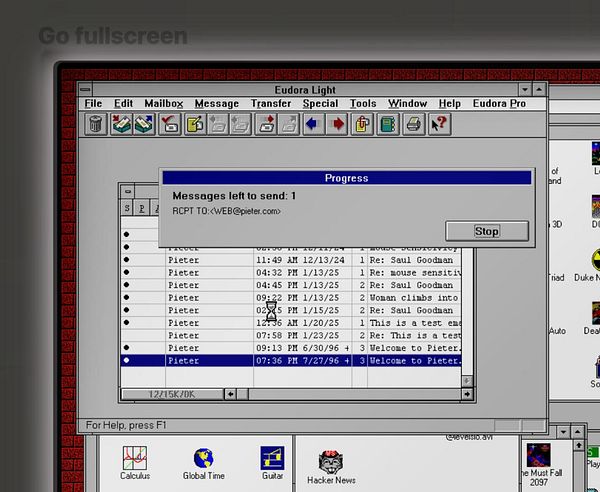The width and height of the screenshot is (600, 492).
Task: Click the mailbox vertical scrollbar down arrow
Action: (467, 381)
